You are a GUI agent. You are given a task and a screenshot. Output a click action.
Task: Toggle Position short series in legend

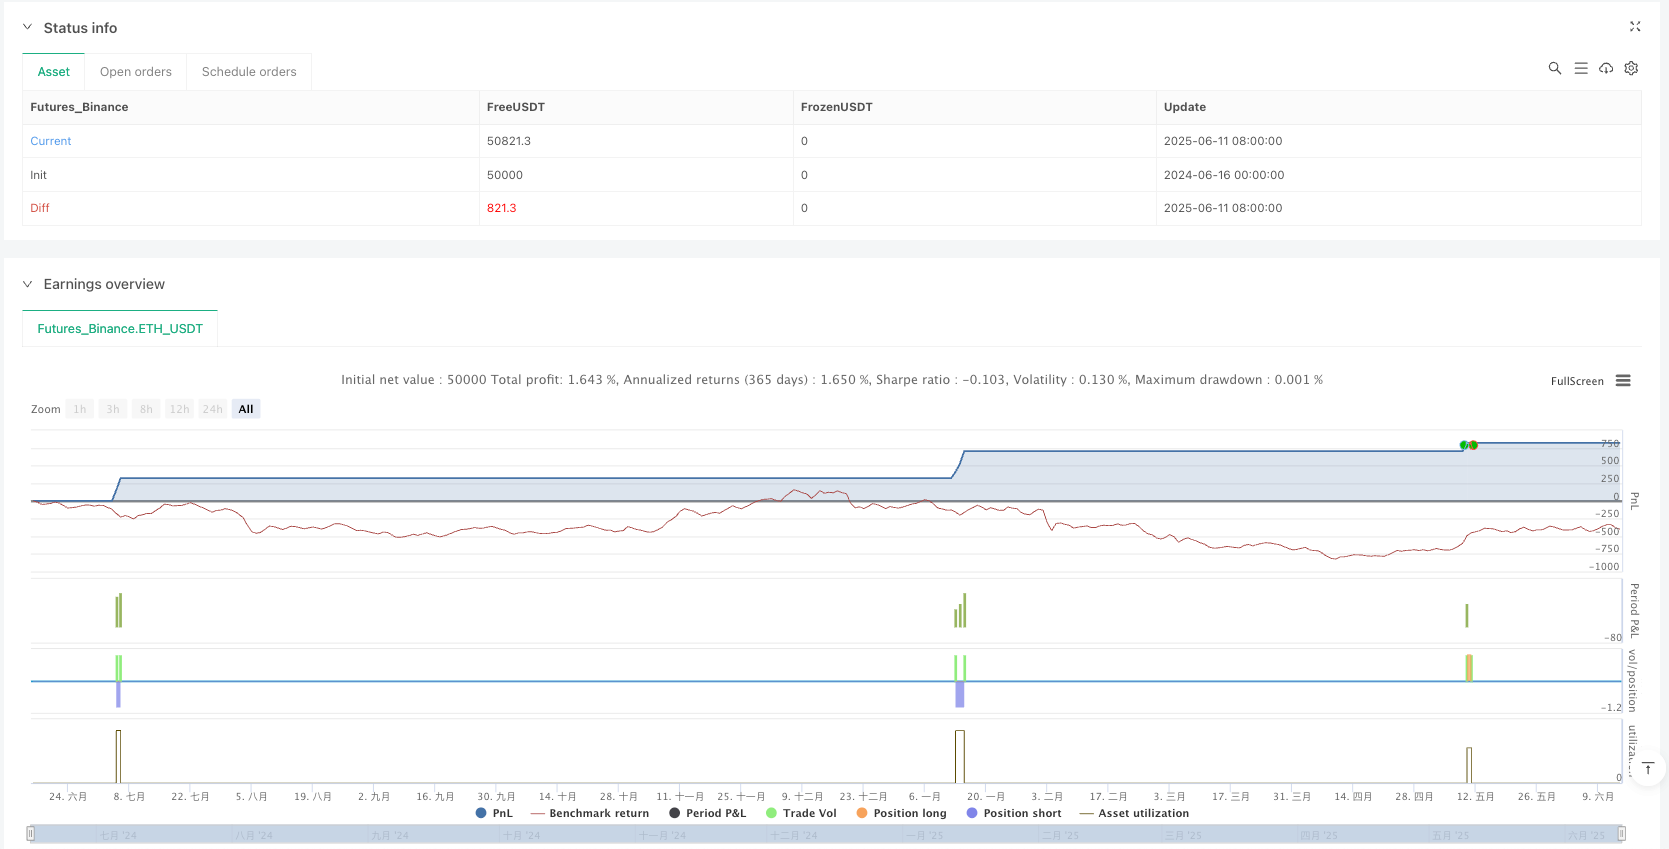coord(1013,813)
